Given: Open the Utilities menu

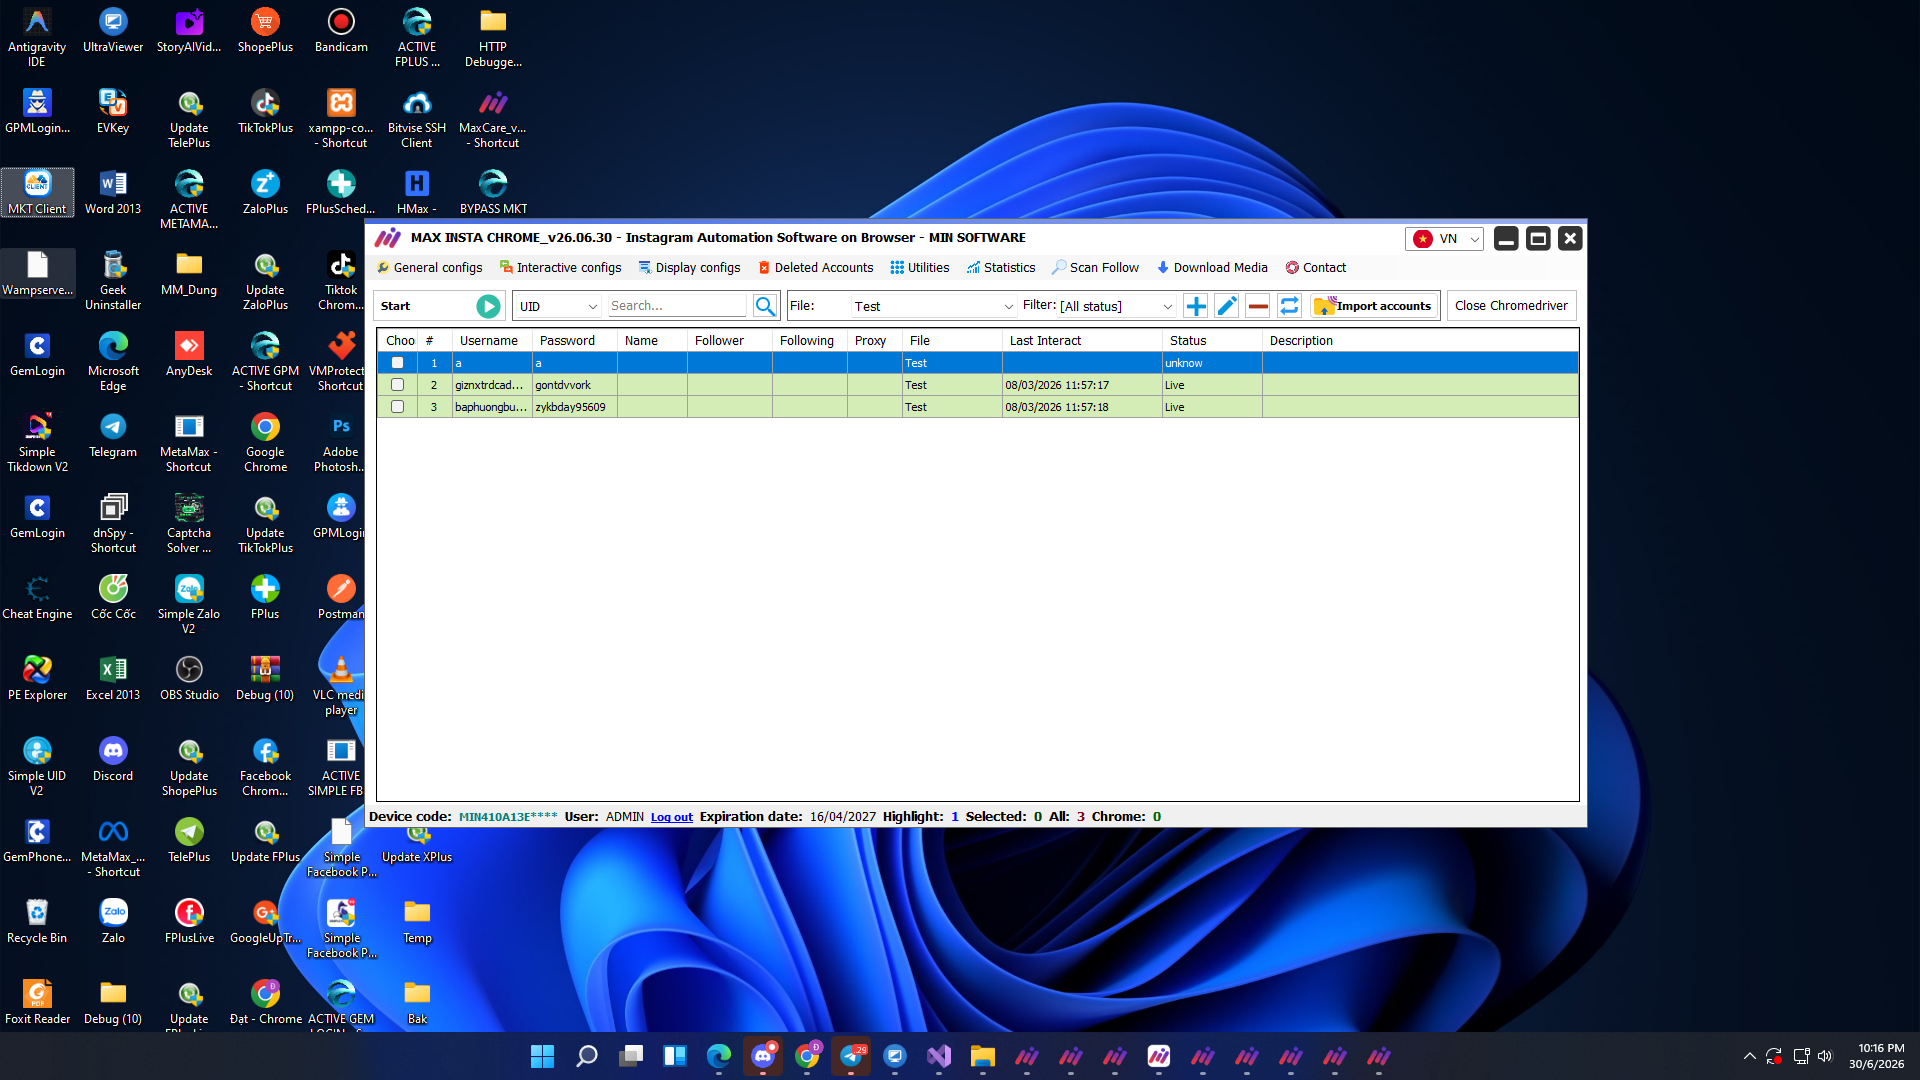Looking at the screenshot, I should click(x=920, y=268).
